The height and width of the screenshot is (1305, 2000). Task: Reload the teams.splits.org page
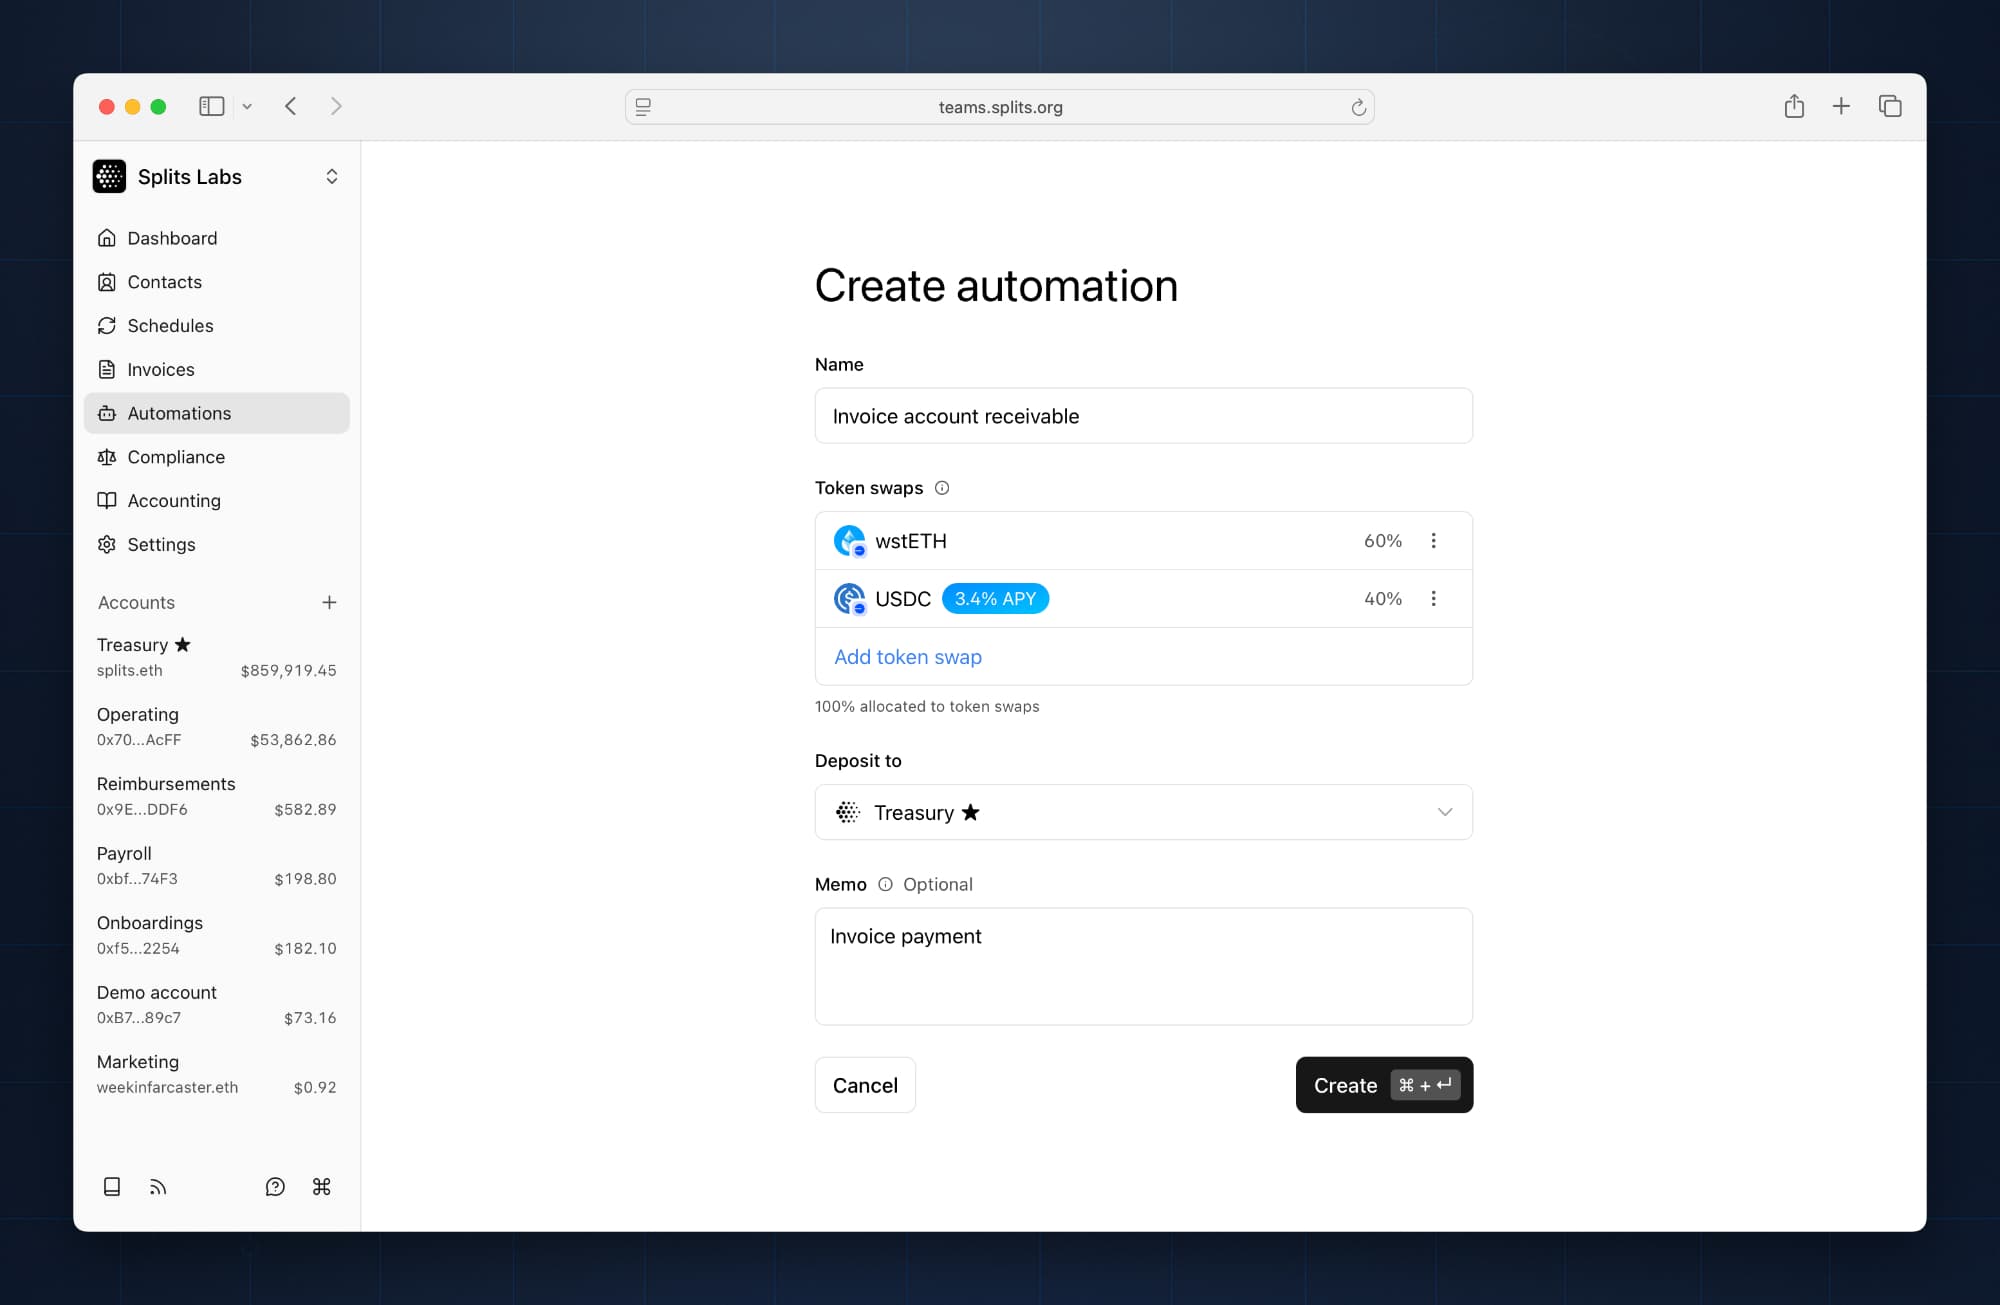1358,107
